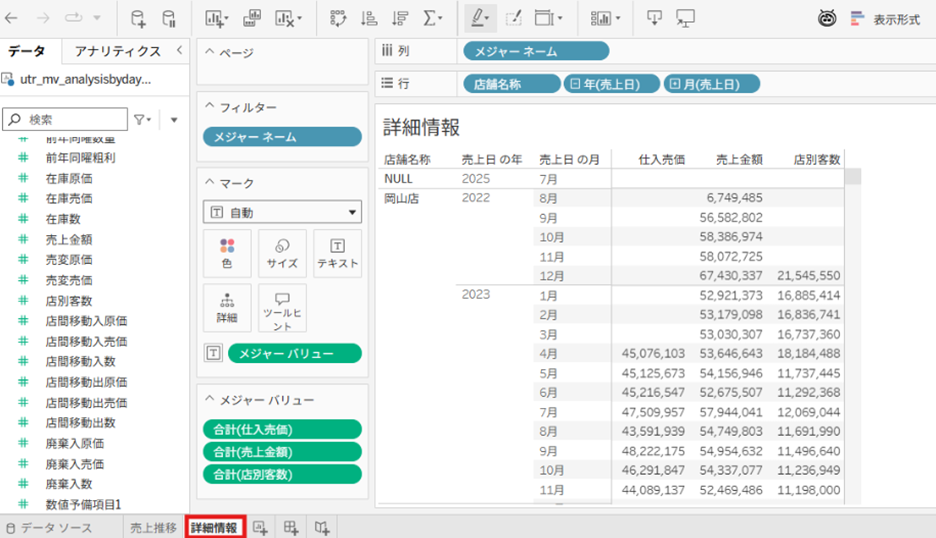
Task: Open the field filter funnel menu
Action: (x=142, y=119)
